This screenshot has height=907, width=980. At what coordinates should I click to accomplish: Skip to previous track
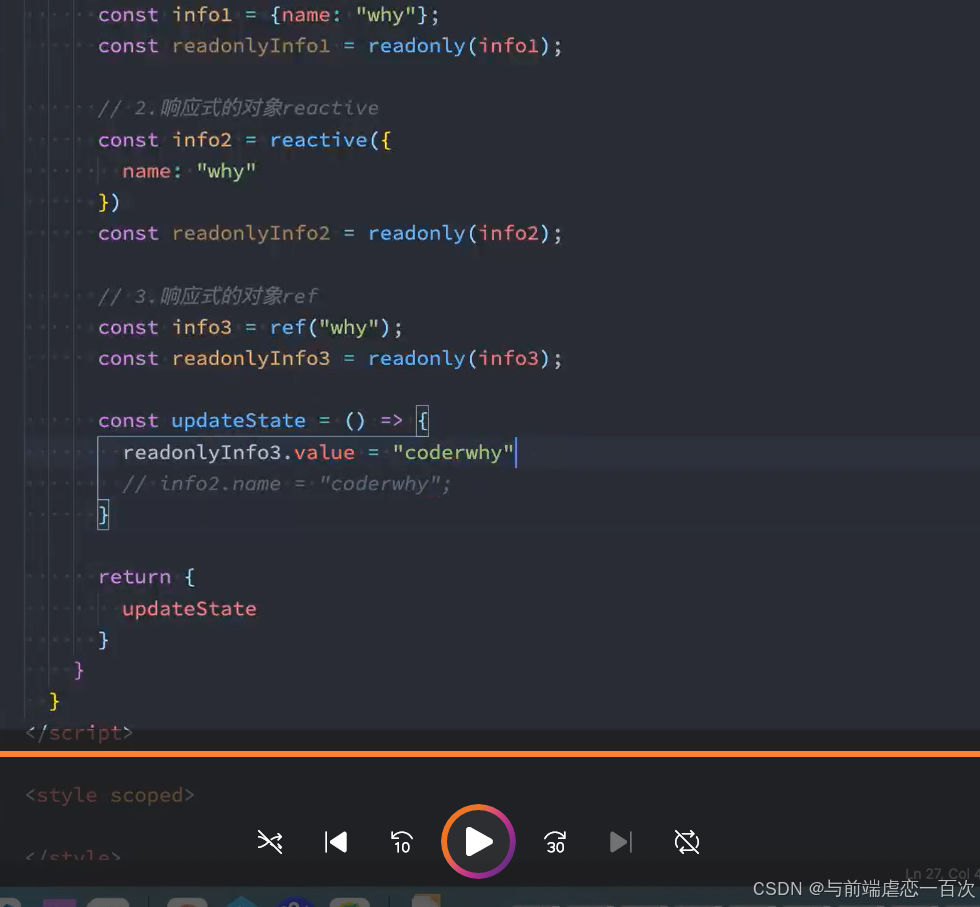pyautogui.click(x=336, y=841)
